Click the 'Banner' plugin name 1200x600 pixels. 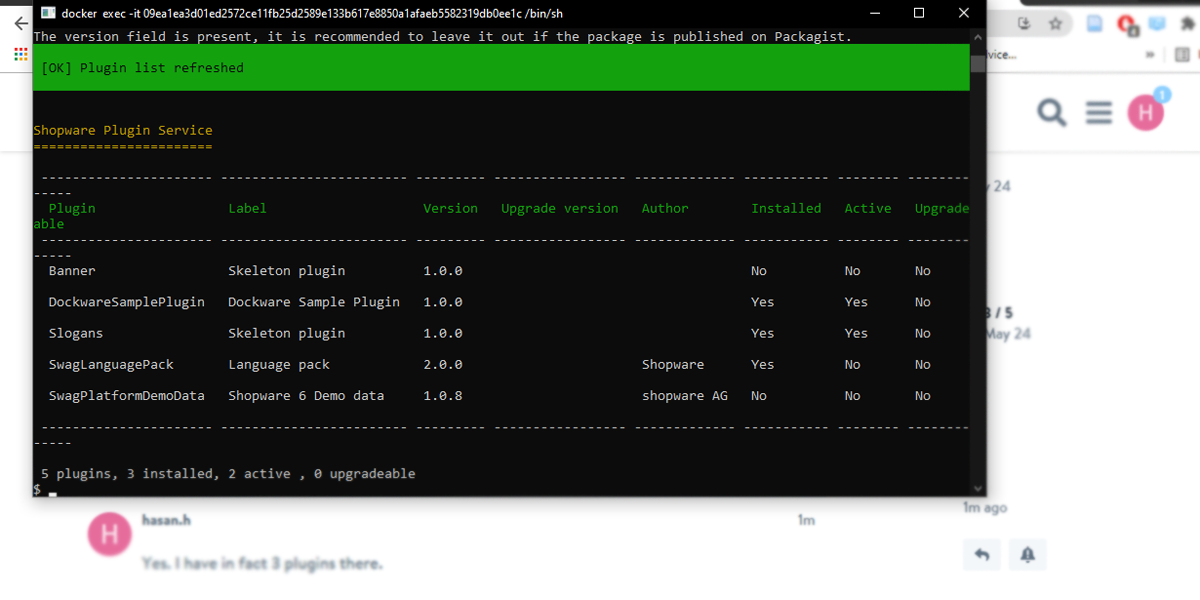coord(72,270)
